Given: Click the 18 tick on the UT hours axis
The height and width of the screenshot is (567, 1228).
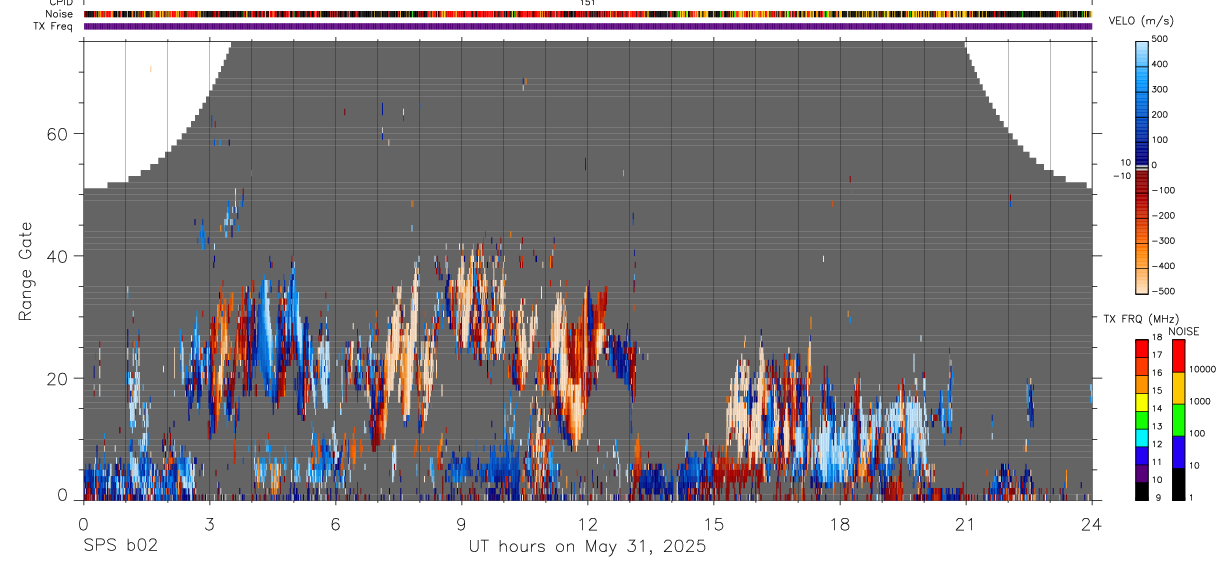Looking at the screenshot, I should point(840,523).
